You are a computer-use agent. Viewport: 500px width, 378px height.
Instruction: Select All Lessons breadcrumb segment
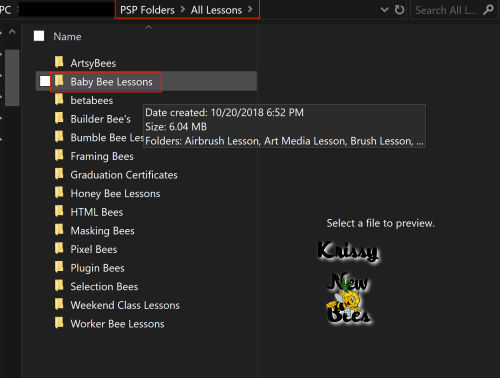click(216, 10)
